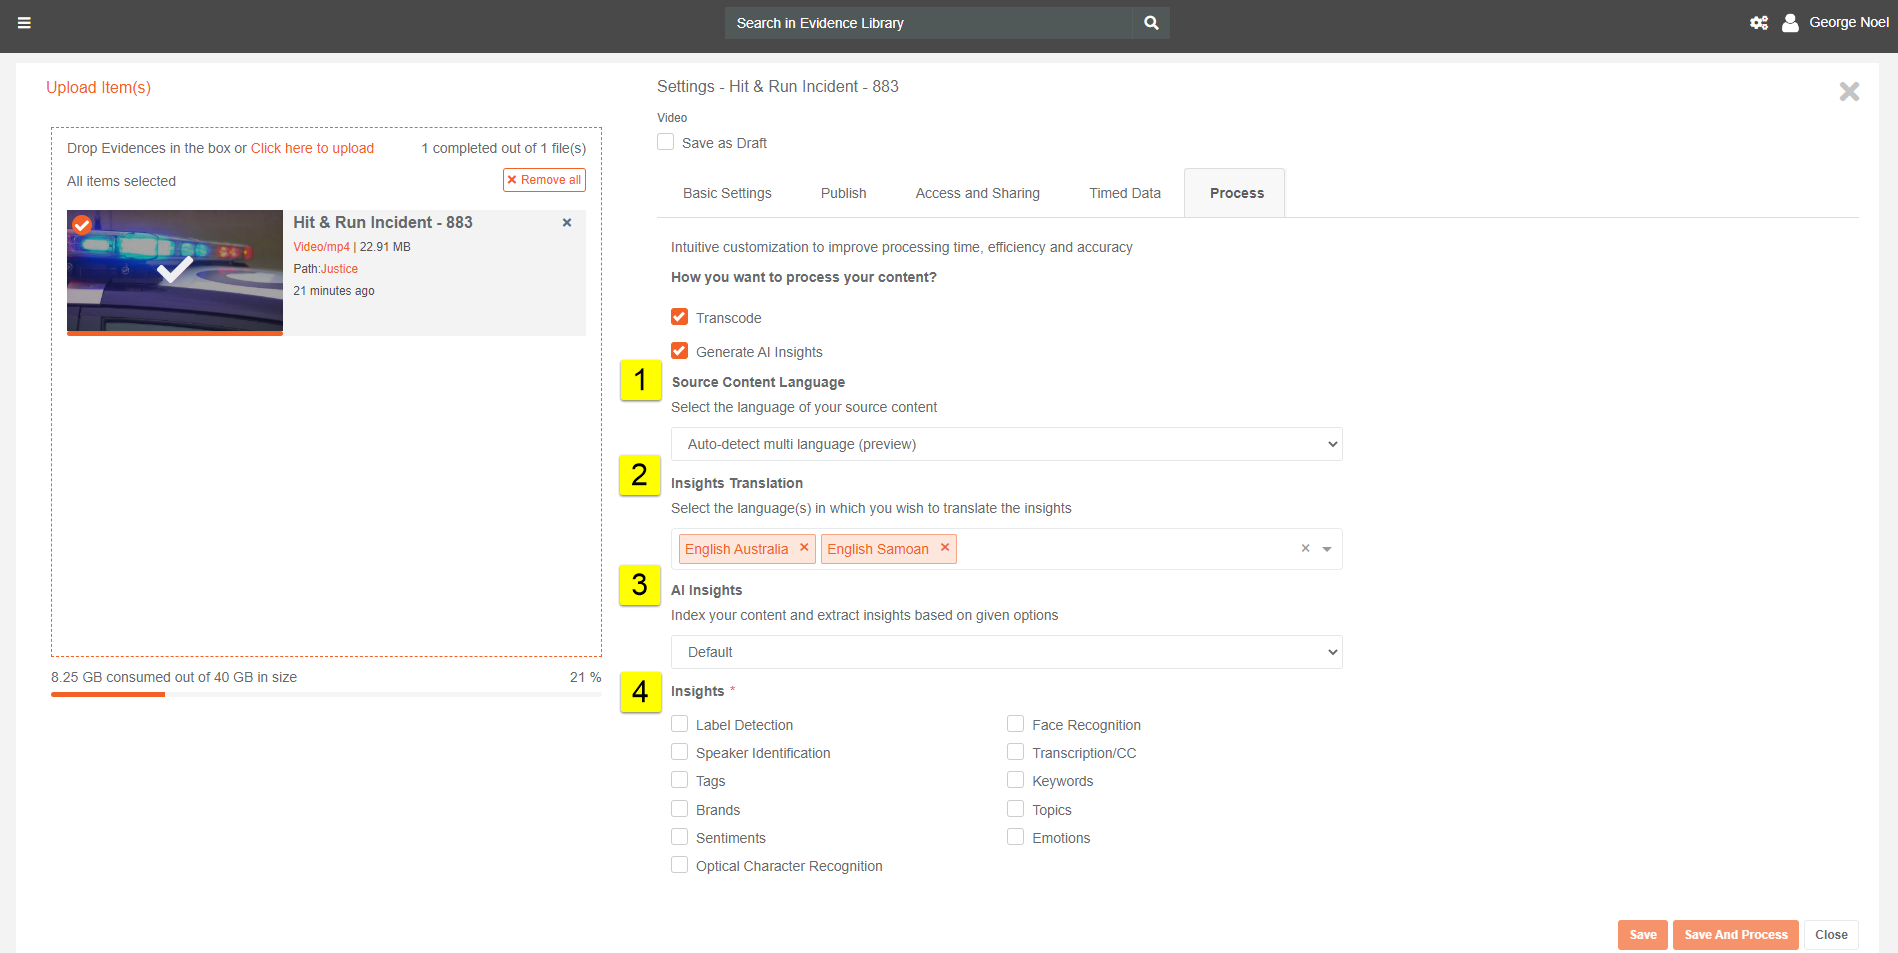Open the Source Content Language dropdown
1898x953 pixels.
1006,444
